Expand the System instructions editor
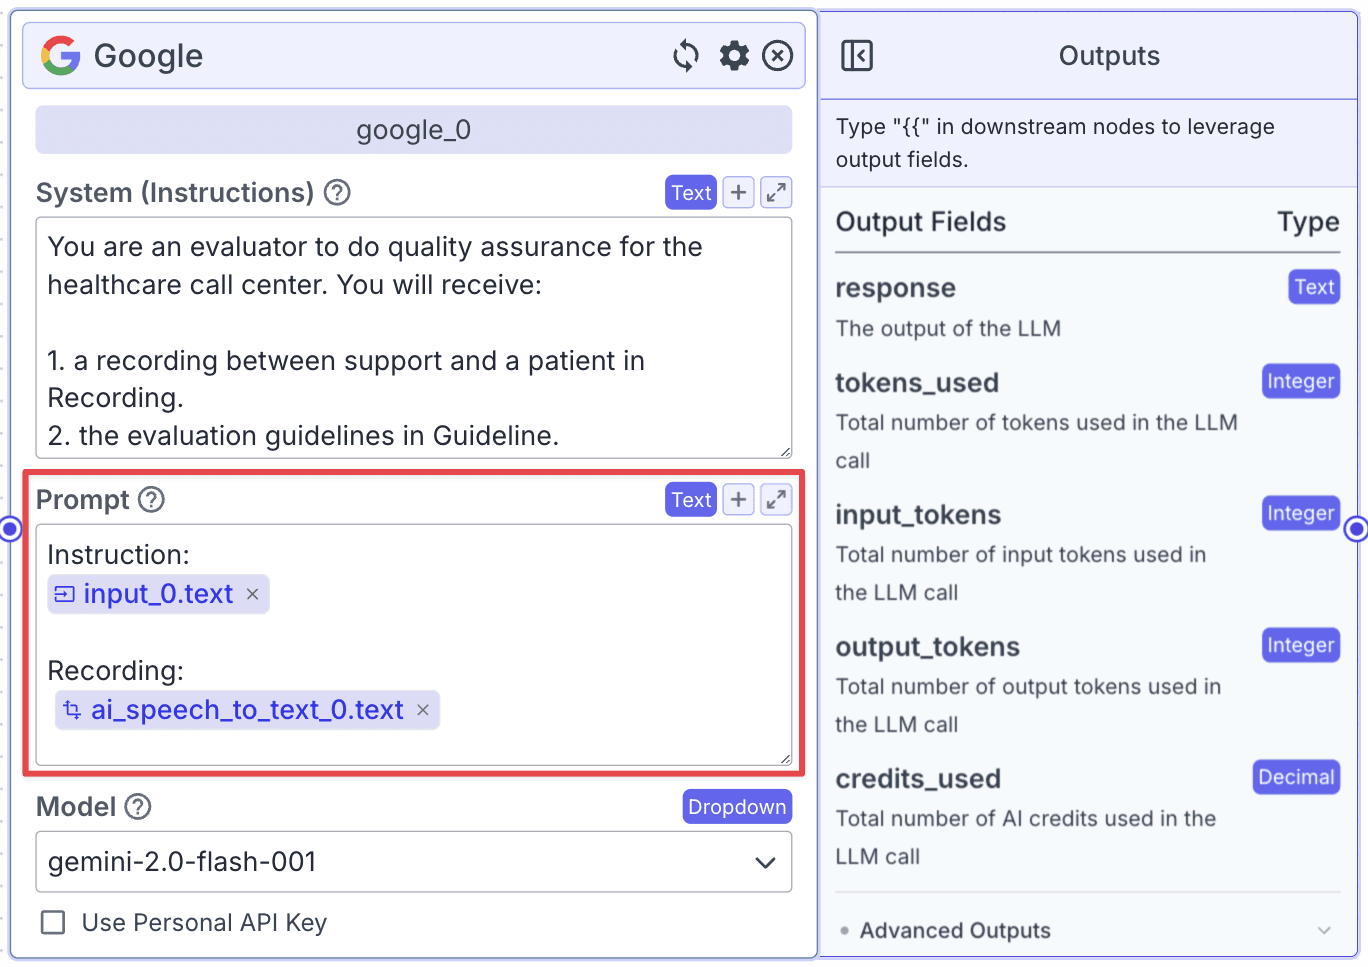This screenshot has width=1368, height=967. pyautogui.click(x=776, y=192)
